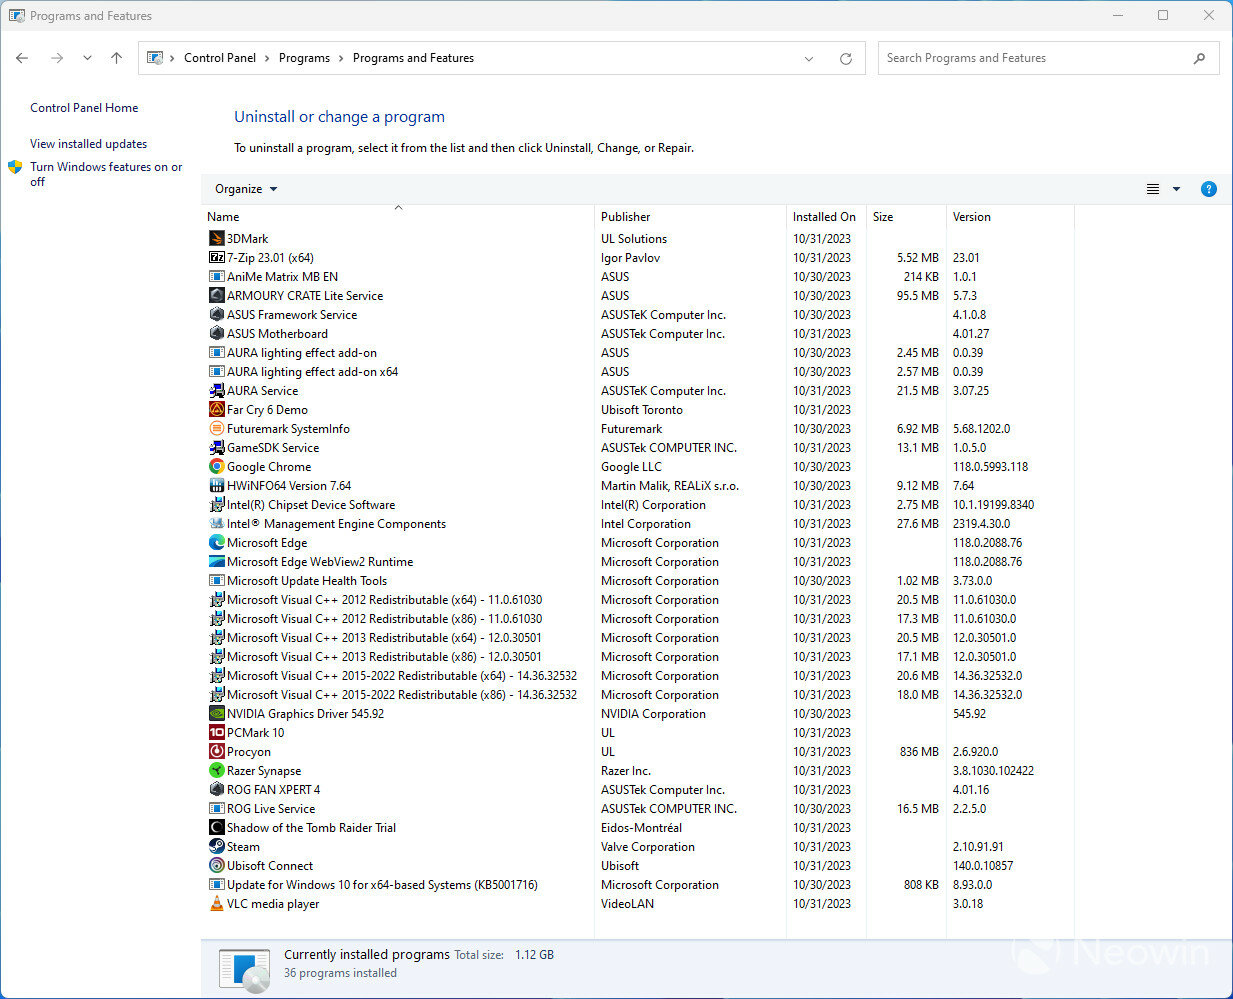The image size is (1233, 999).
Task: Click the 7-Zip 23.01 program icon
Action: 216,257
